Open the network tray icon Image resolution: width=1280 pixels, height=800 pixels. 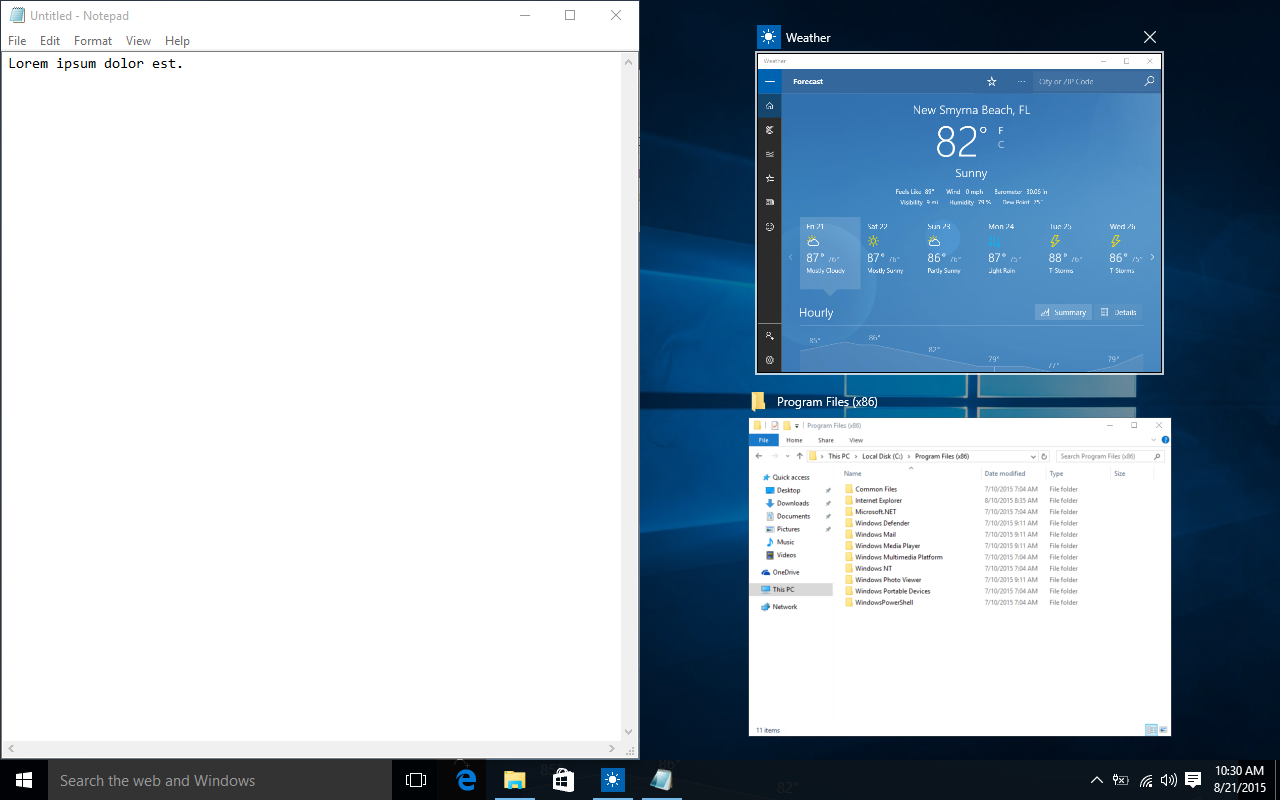1146,780
